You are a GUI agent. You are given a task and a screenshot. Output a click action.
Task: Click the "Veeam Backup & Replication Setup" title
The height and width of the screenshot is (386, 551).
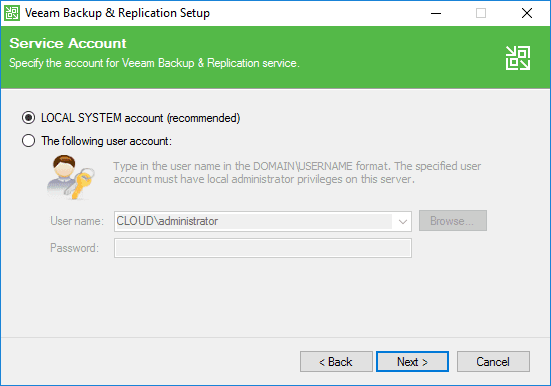point(117,13)
